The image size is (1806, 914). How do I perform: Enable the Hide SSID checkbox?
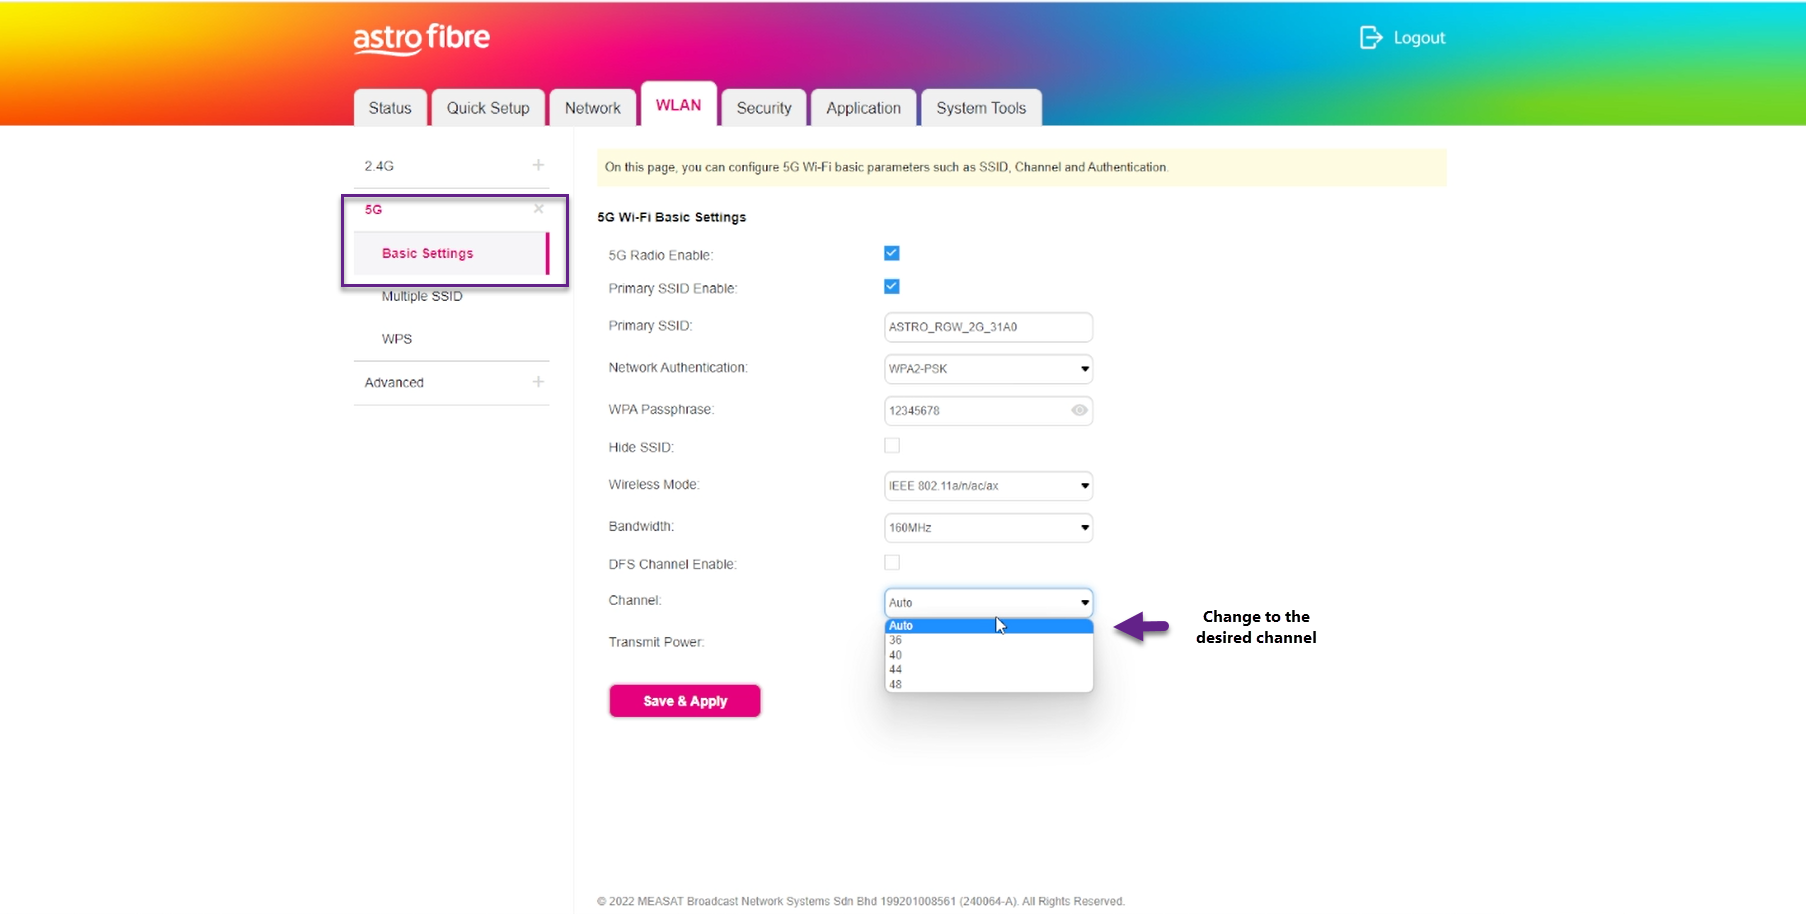892,446
